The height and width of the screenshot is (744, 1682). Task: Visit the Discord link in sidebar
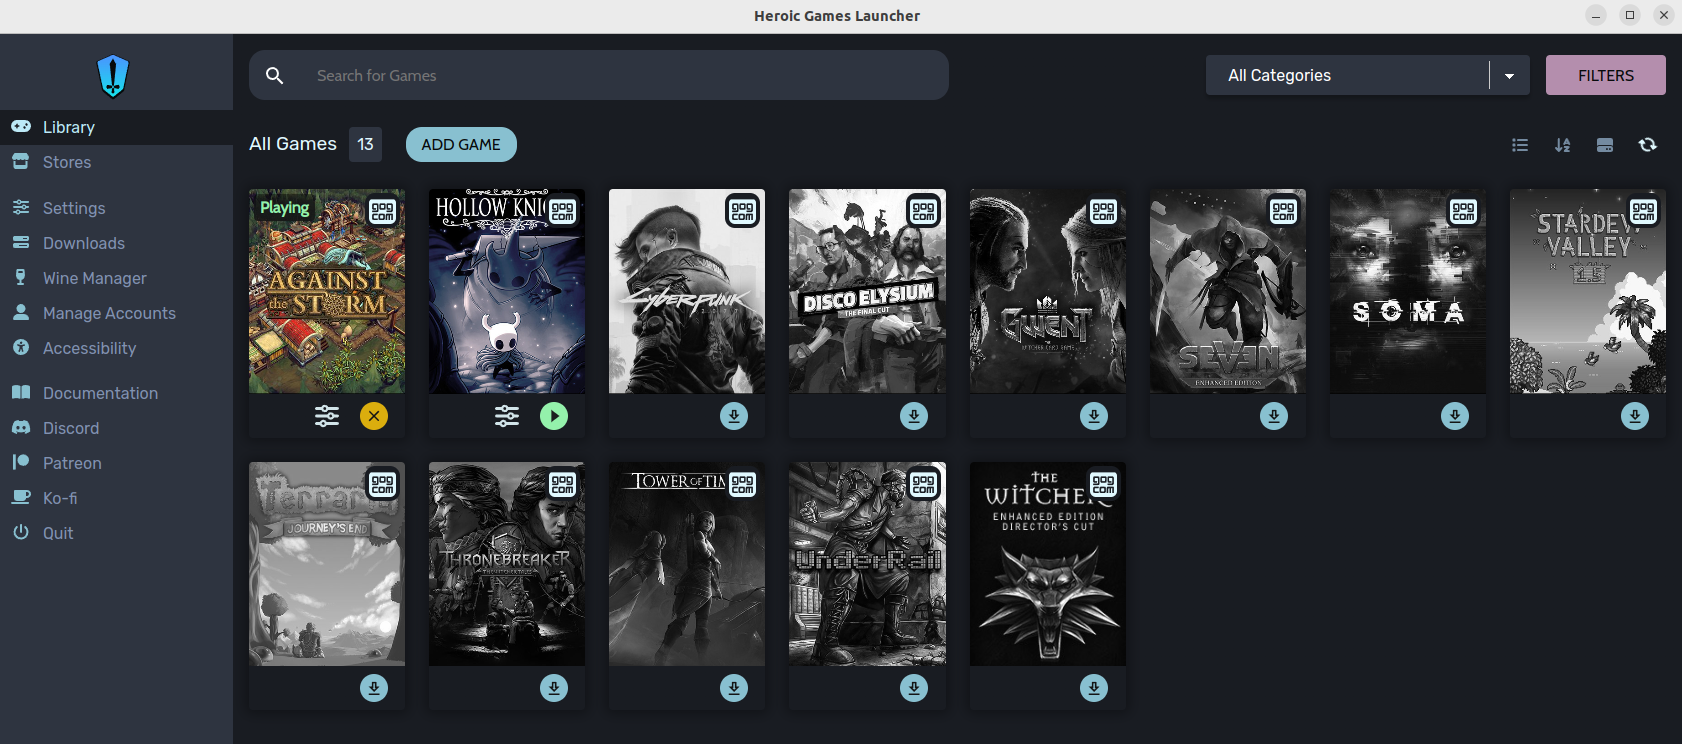(x=116, y=428)
